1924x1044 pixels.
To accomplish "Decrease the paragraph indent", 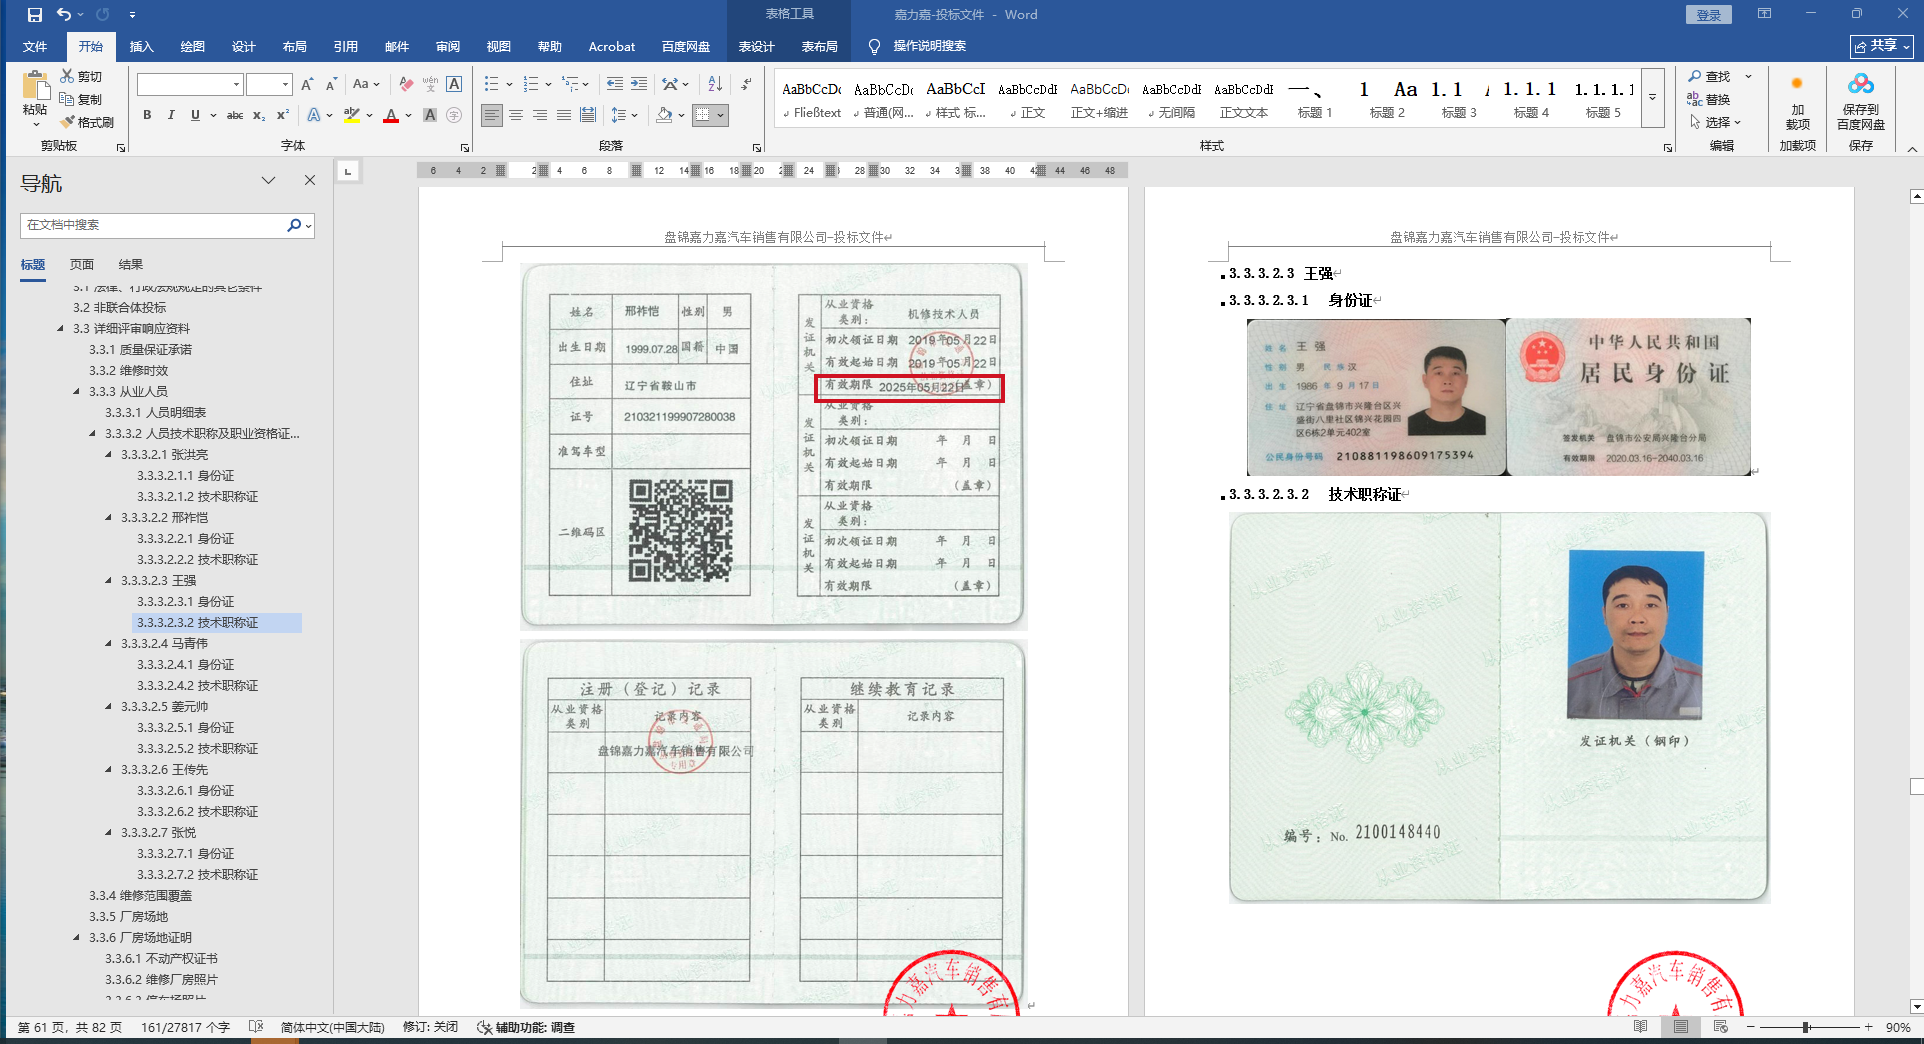I will [614, 84].
